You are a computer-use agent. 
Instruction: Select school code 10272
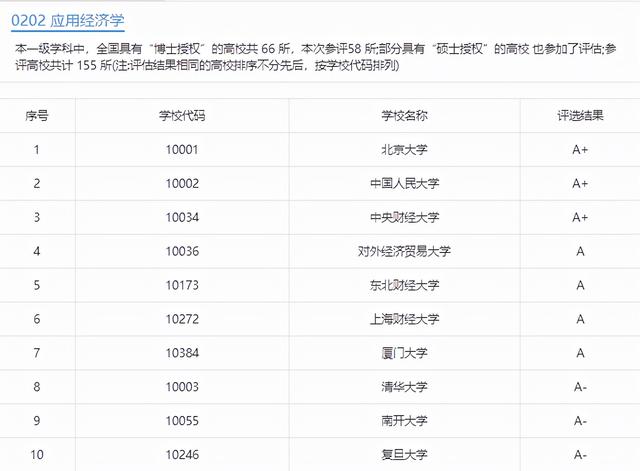click(182, 319)
